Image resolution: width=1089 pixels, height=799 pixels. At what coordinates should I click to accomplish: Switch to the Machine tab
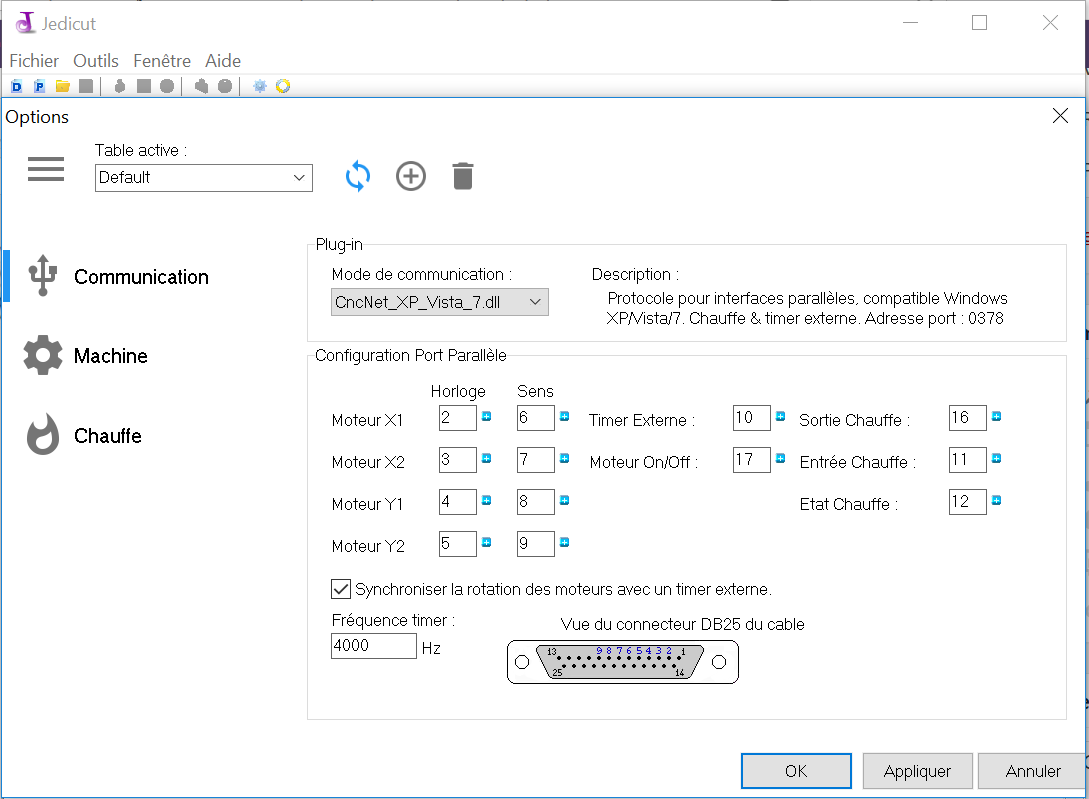pos(110,356)
